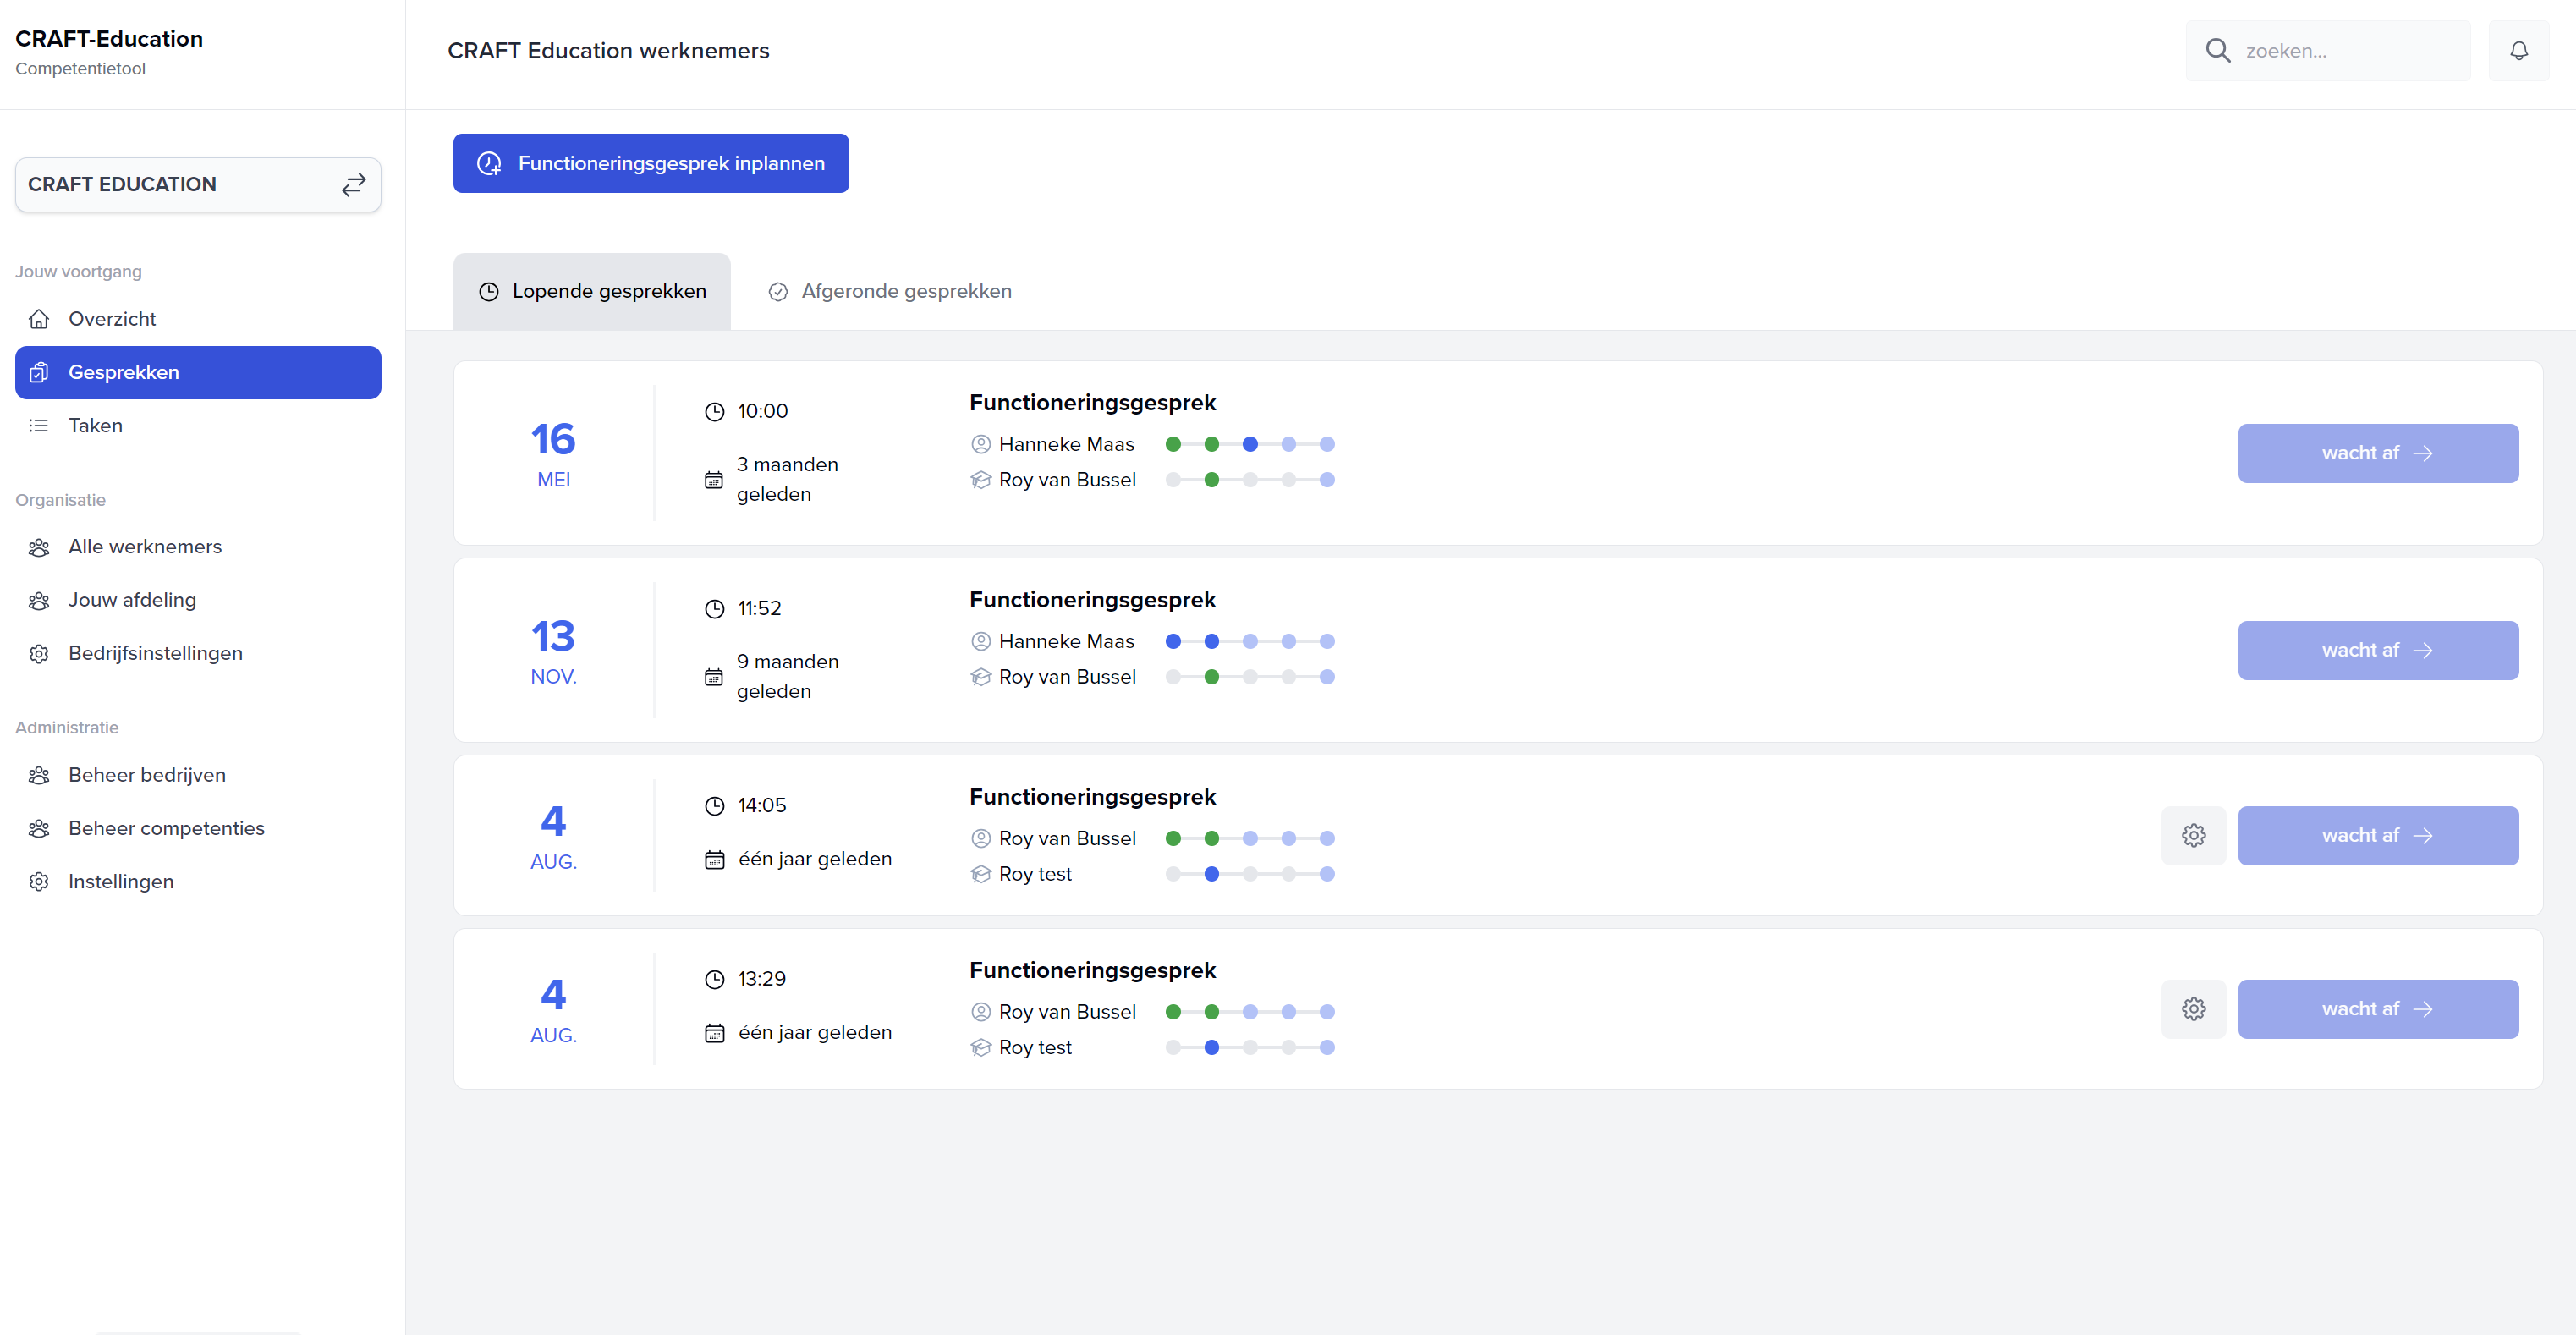Open Taken in the sidebar
This screenshot has width=2576, height=1335.
pos(198,426)
